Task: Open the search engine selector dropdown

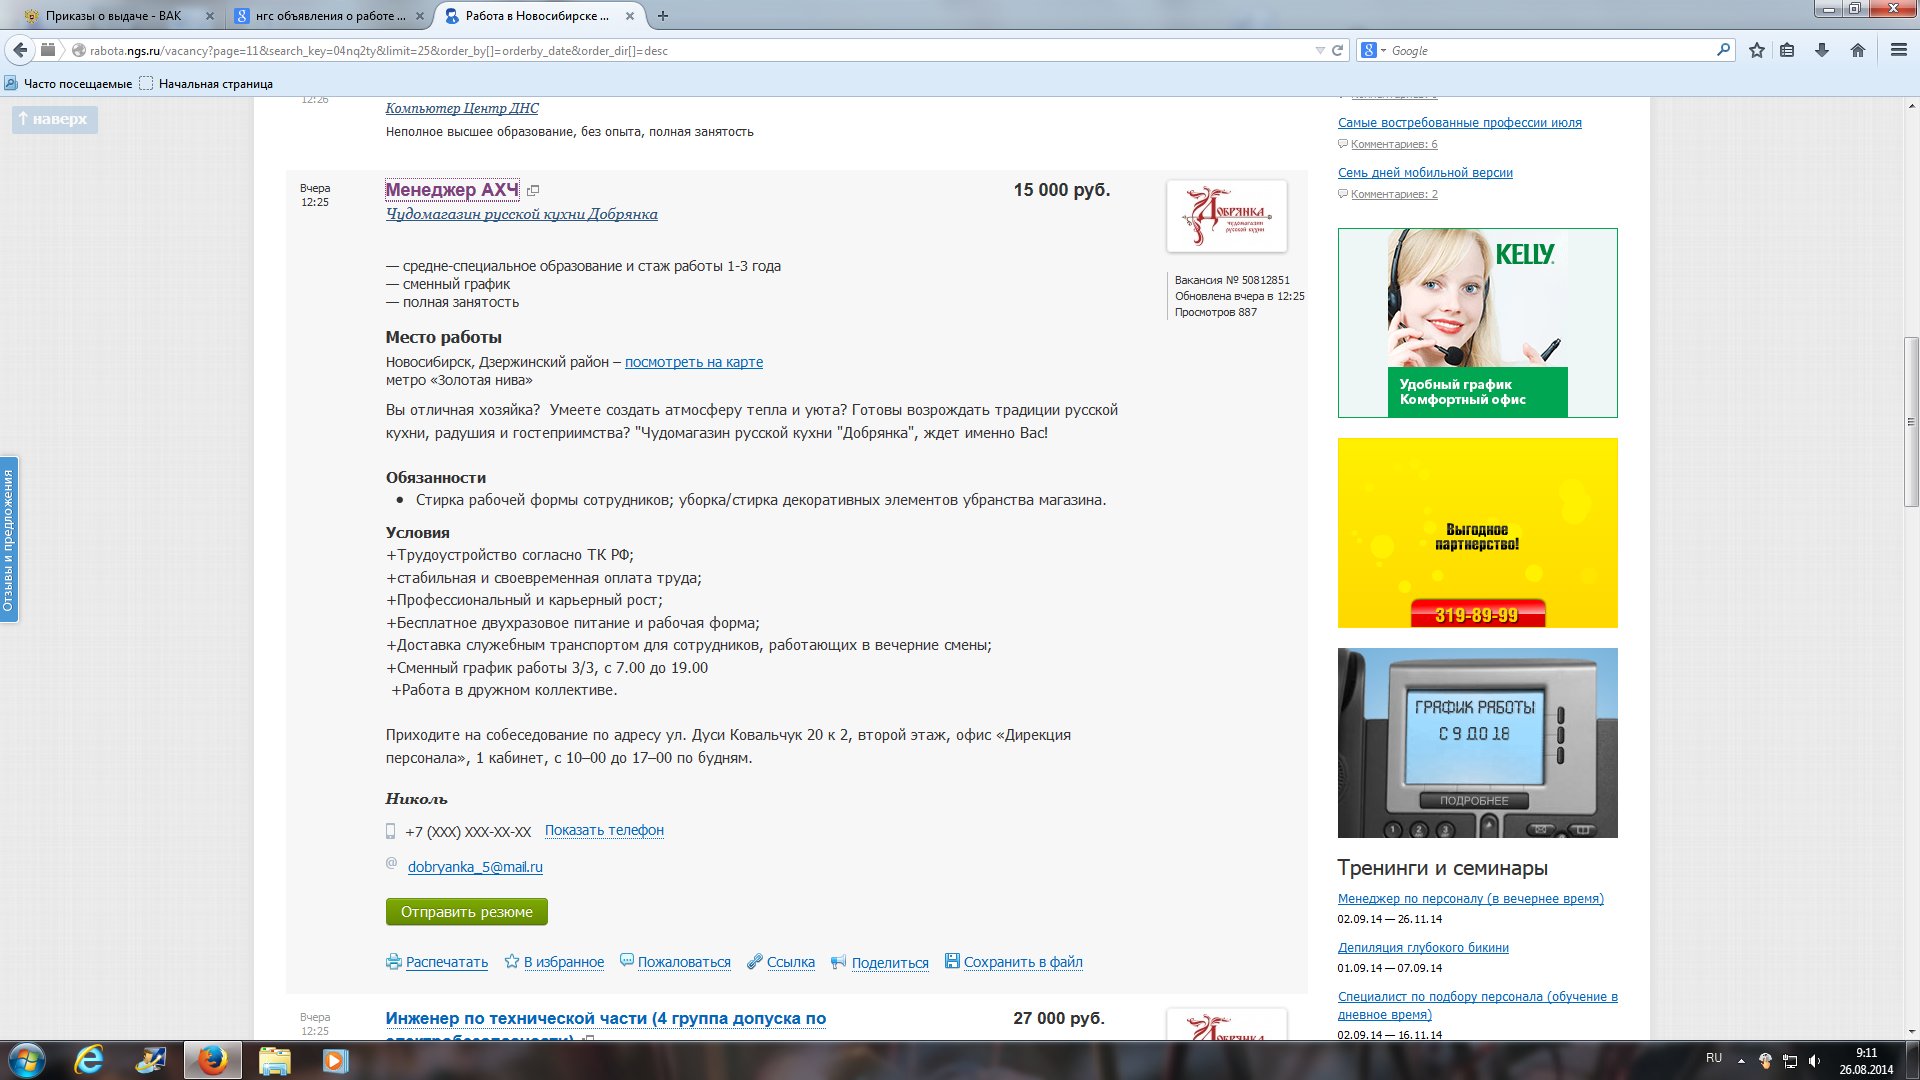Action: click(1374, 50)
